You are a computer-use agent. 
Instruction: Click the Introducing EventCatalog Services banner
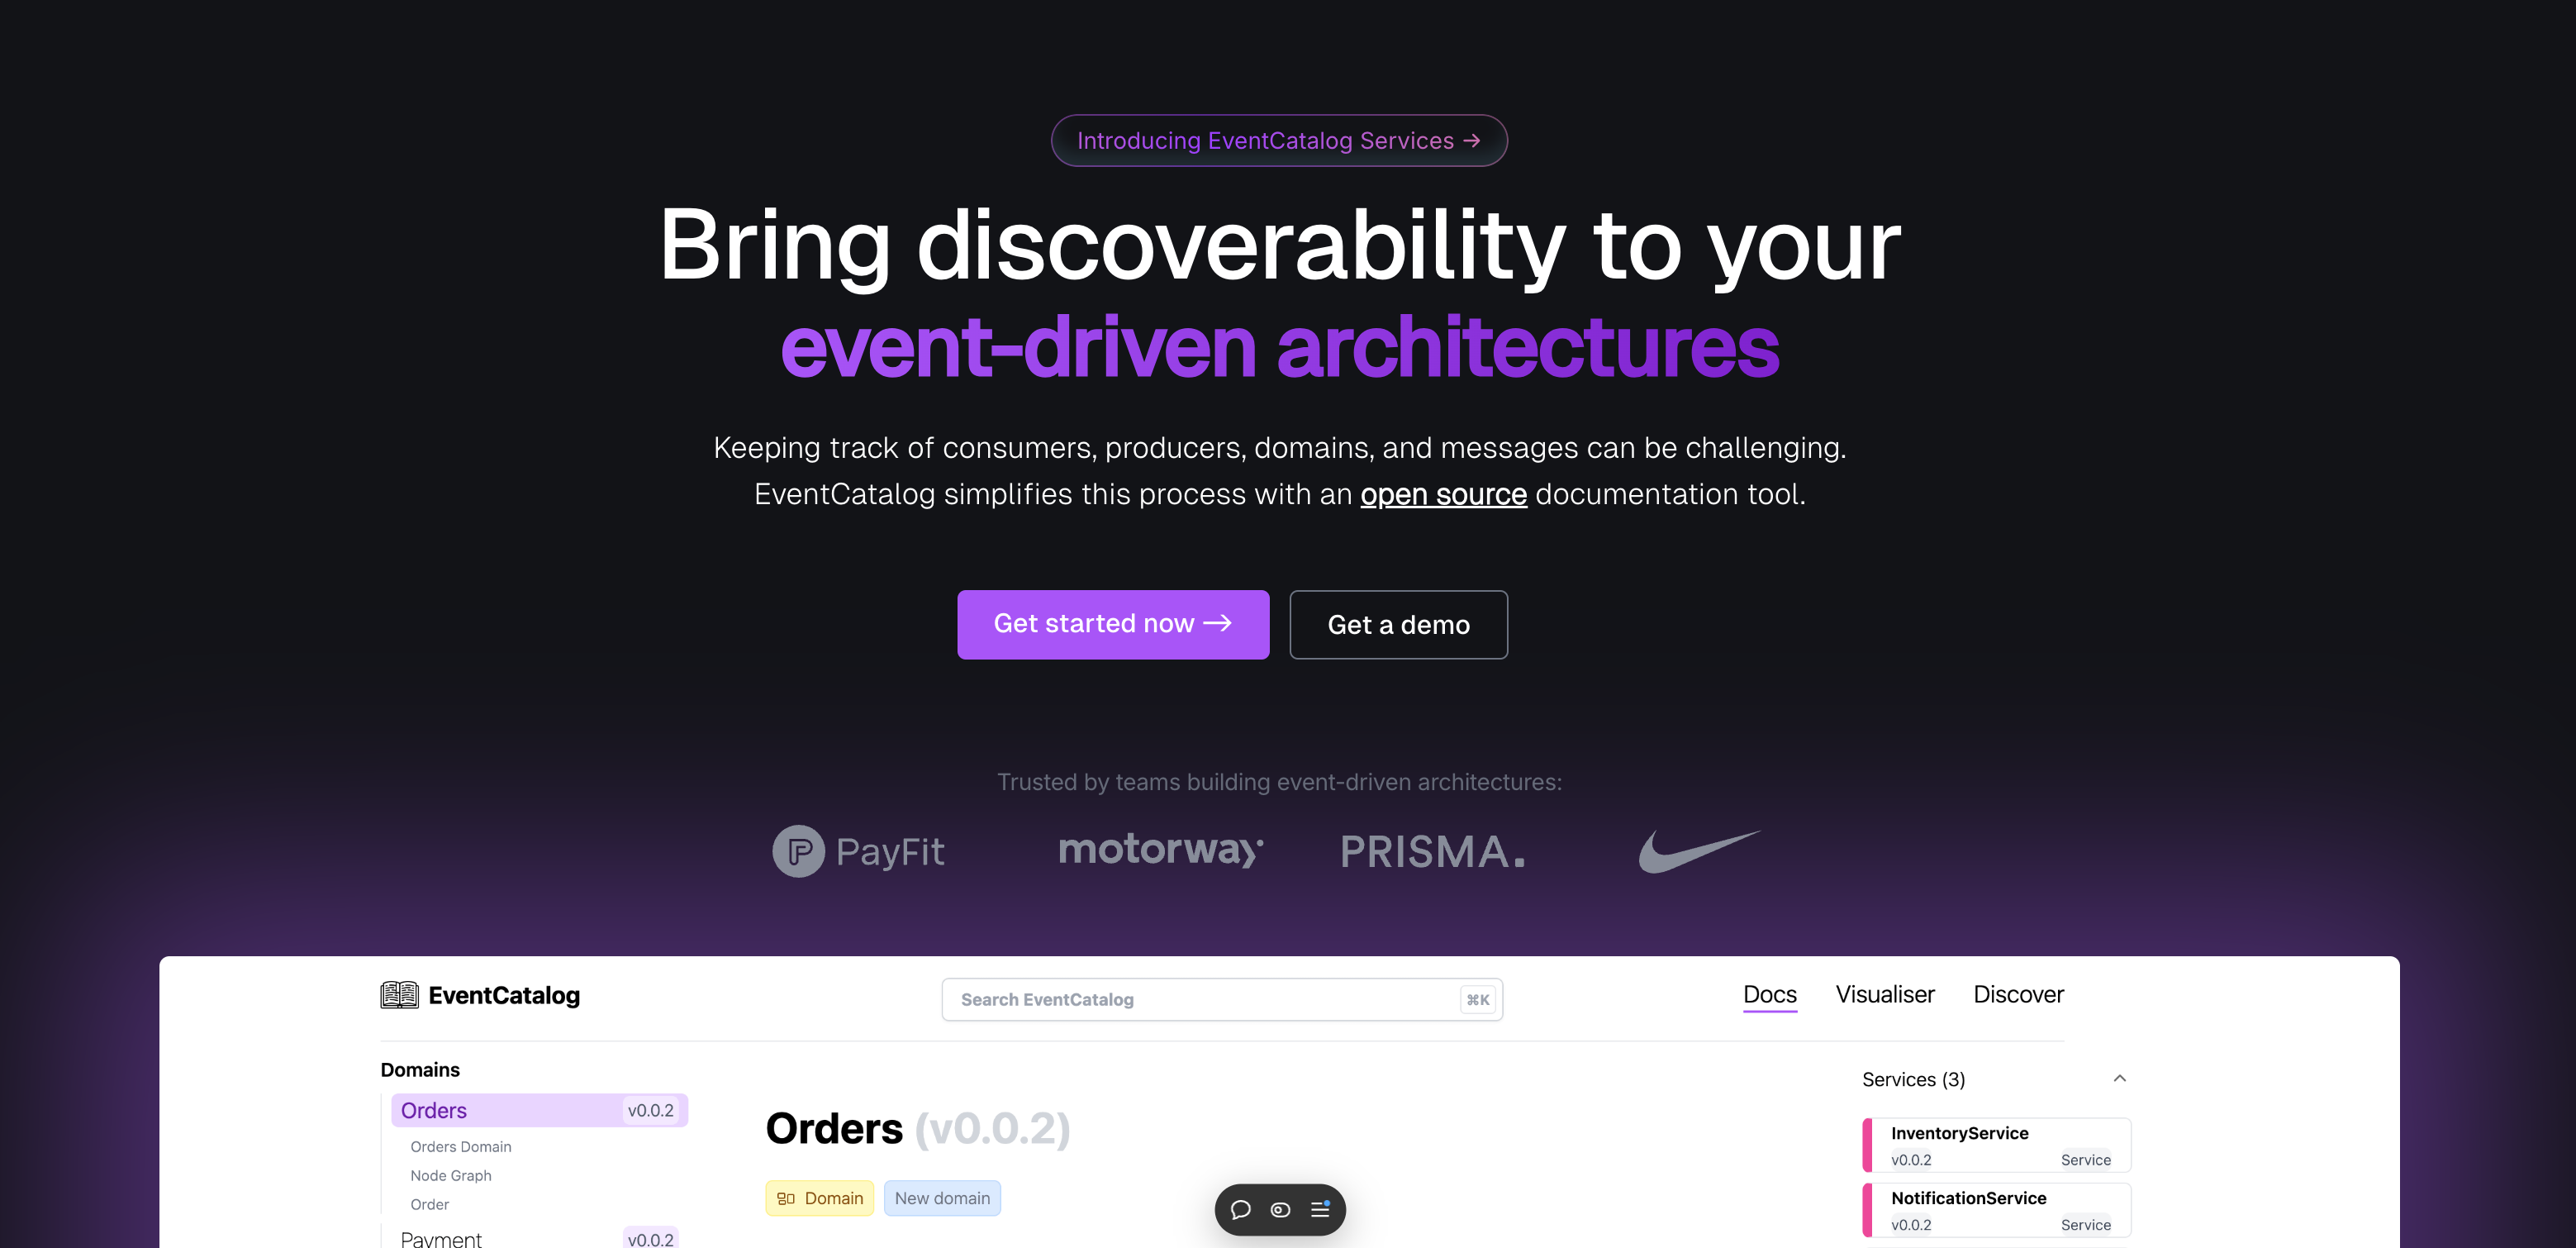coord(1280,140)
